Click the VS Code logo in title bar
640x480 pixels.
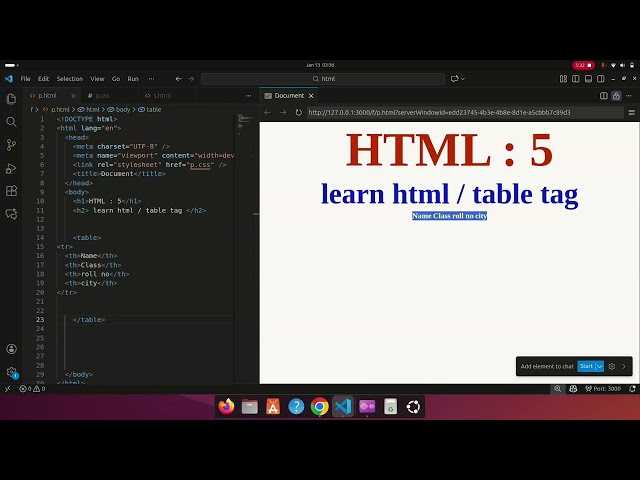coord(9,79)
